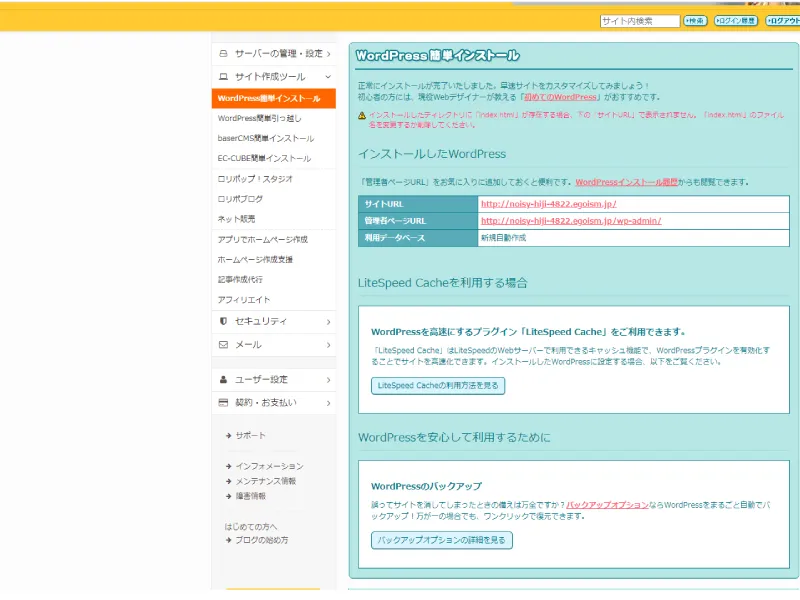The width and height of the screenshot is (800, 600).
Task: Select WordPress簡単インストール in the sidebar
Action: 273,98
